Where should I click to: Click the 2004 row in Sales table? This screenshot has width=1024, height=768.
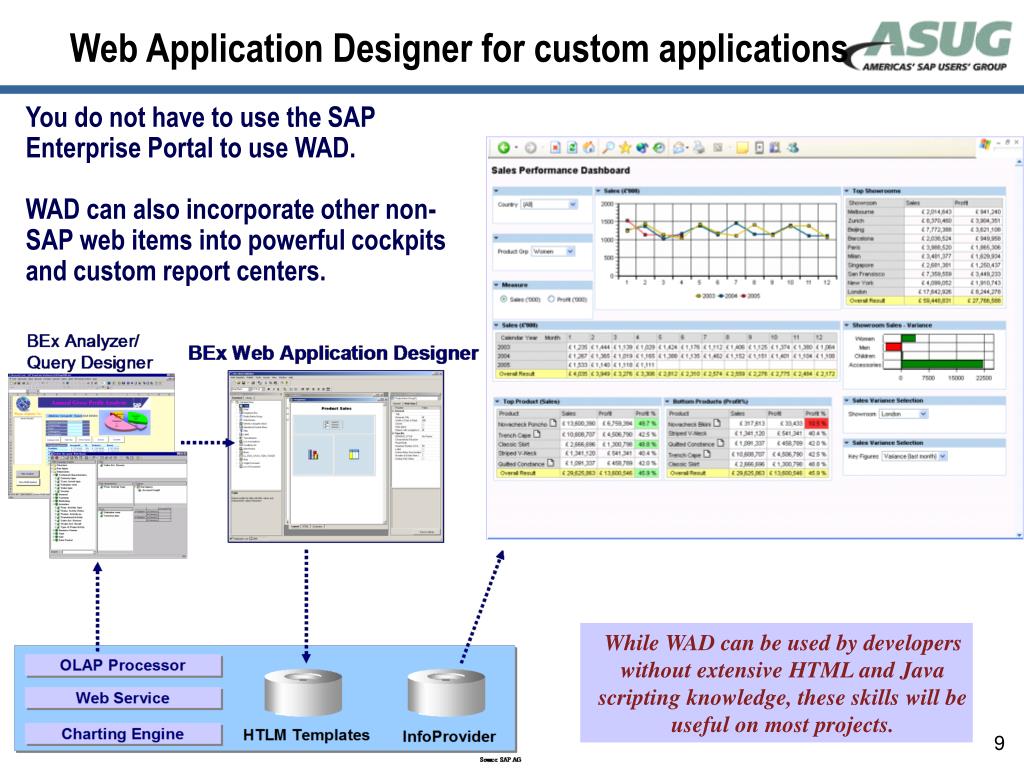pyautogui.click(x=666, y=356)
